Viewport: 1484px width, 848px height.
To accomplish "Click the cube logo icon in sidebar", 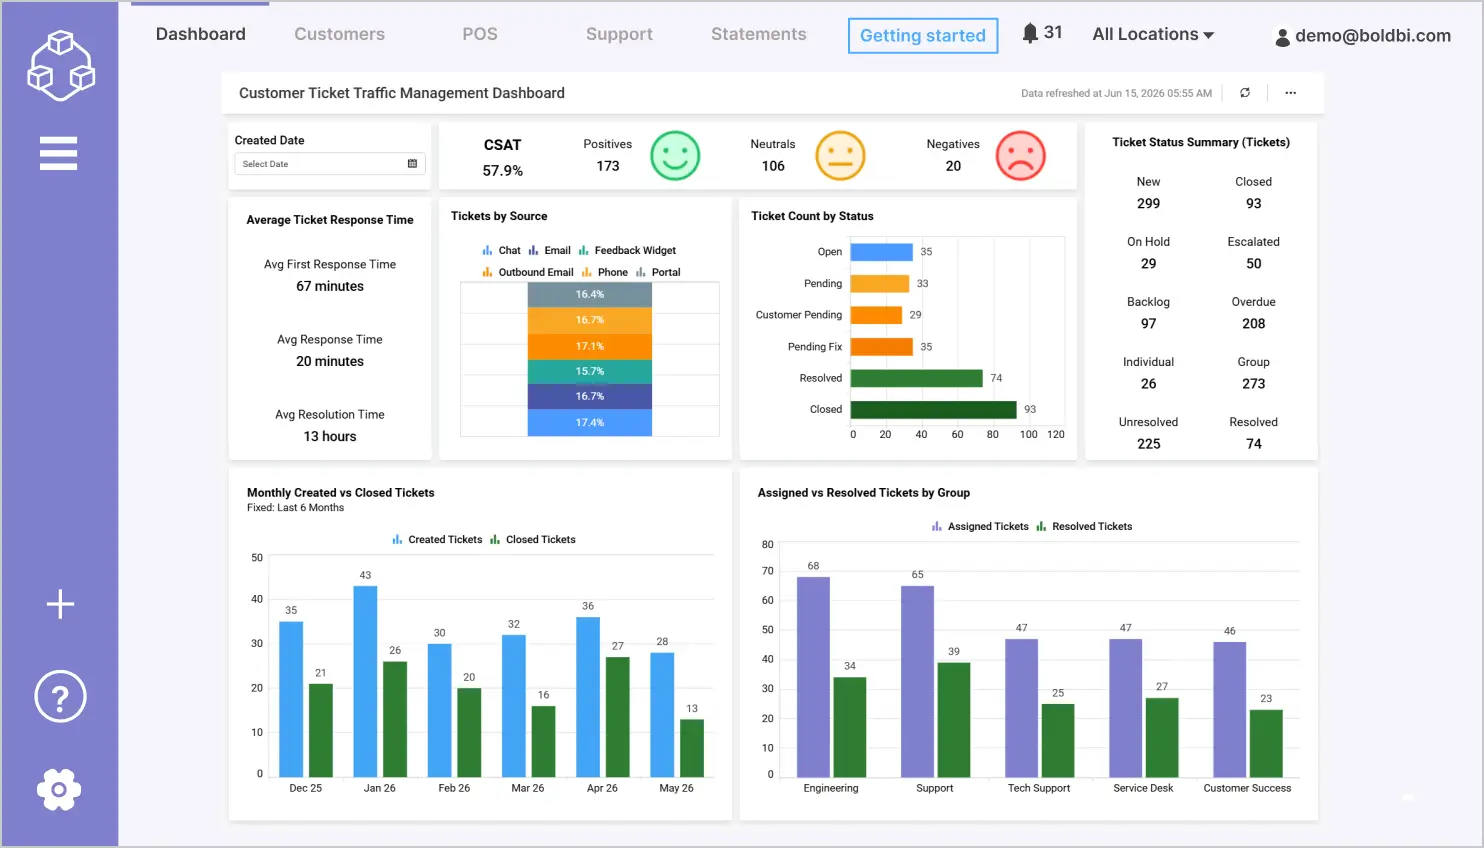I will 60,66.
